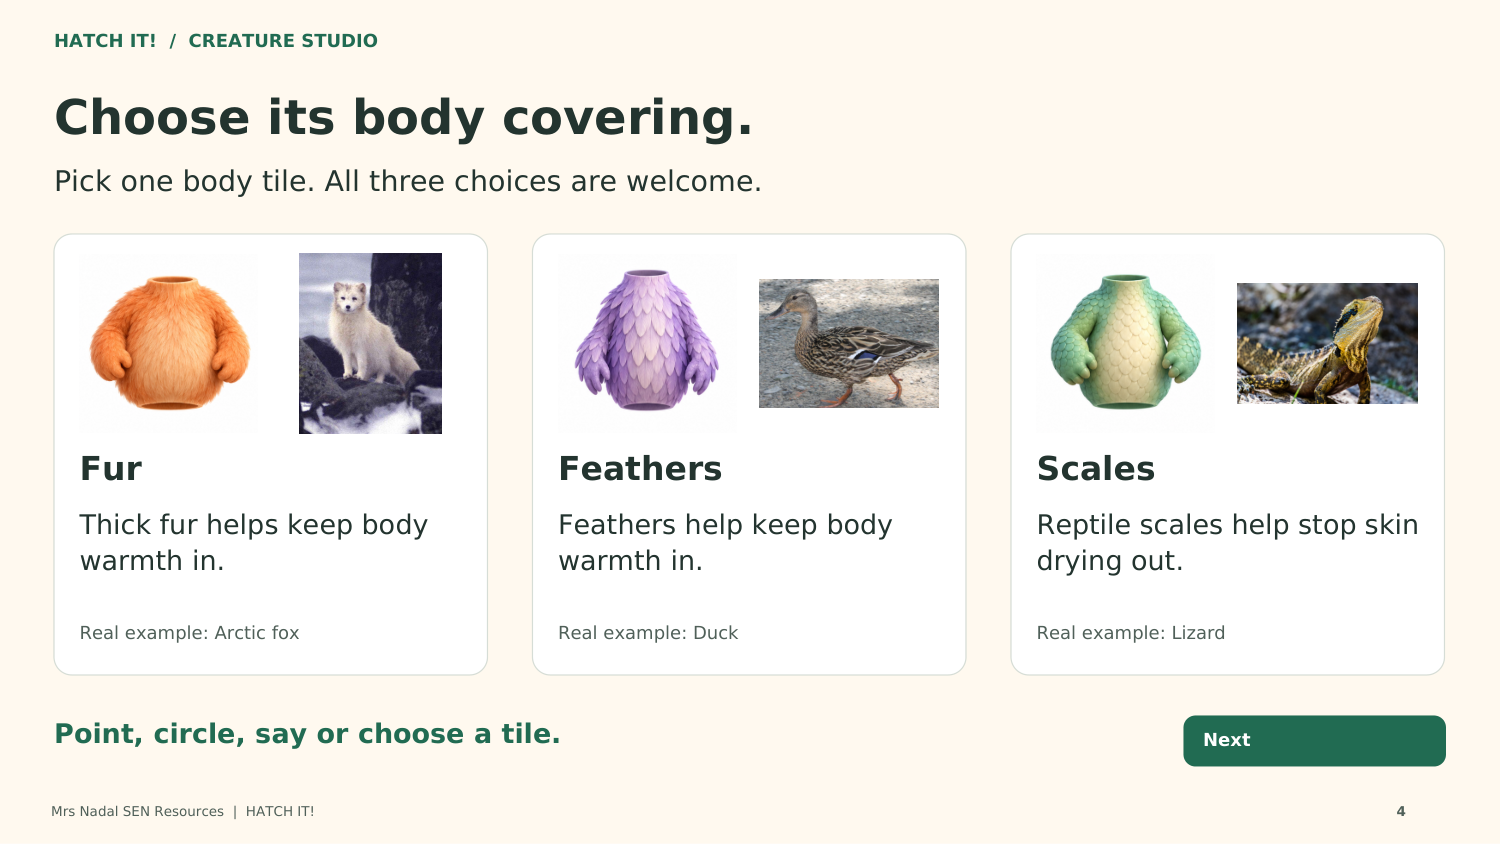Choose the Scales heading
1500x844 pixels.
pos(1096,469)
